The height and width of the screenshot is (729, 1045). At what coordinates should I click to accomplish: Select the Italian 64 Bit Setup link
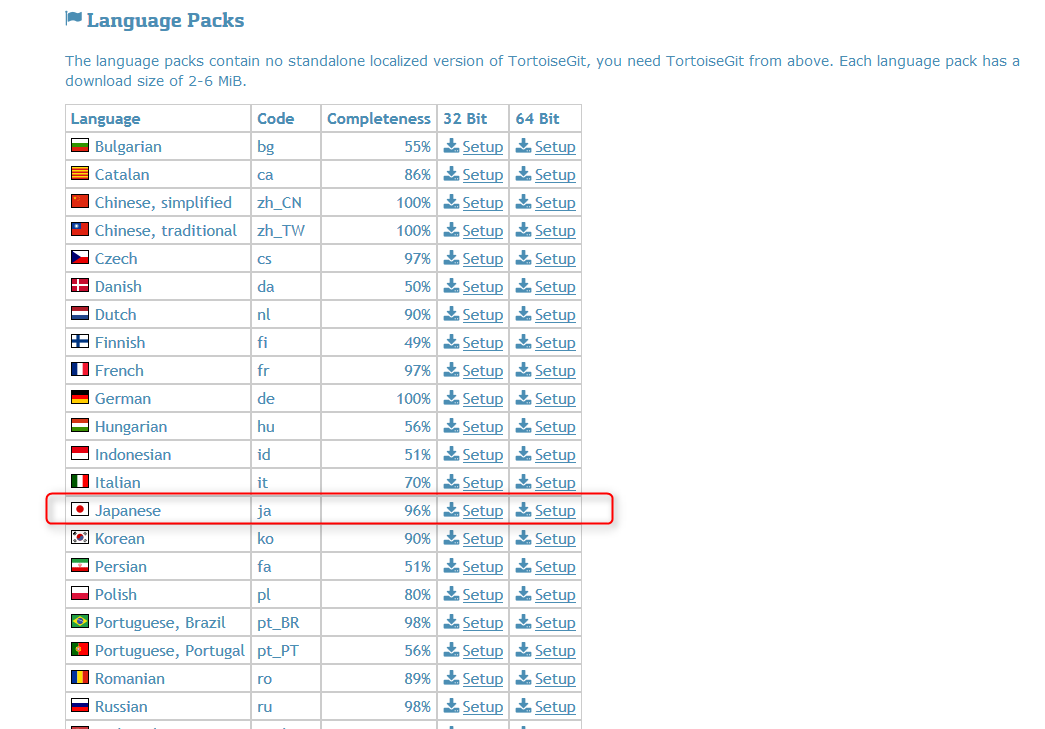click(554, 483)
